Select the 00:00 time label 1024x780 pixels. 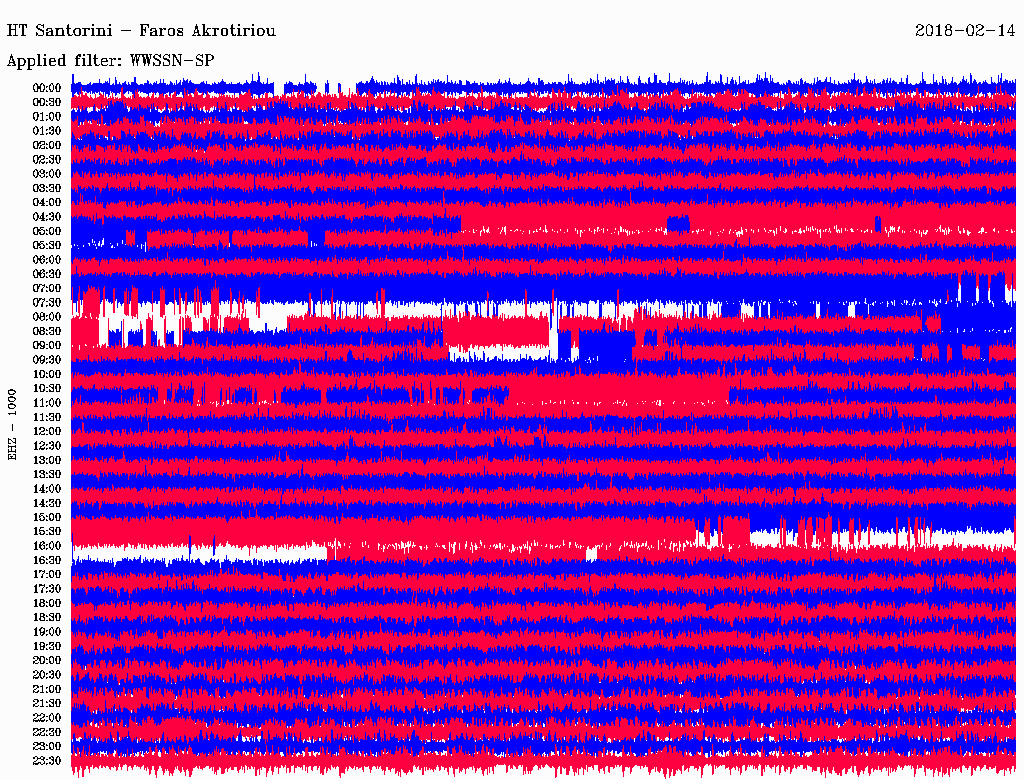tap(47, 88)
